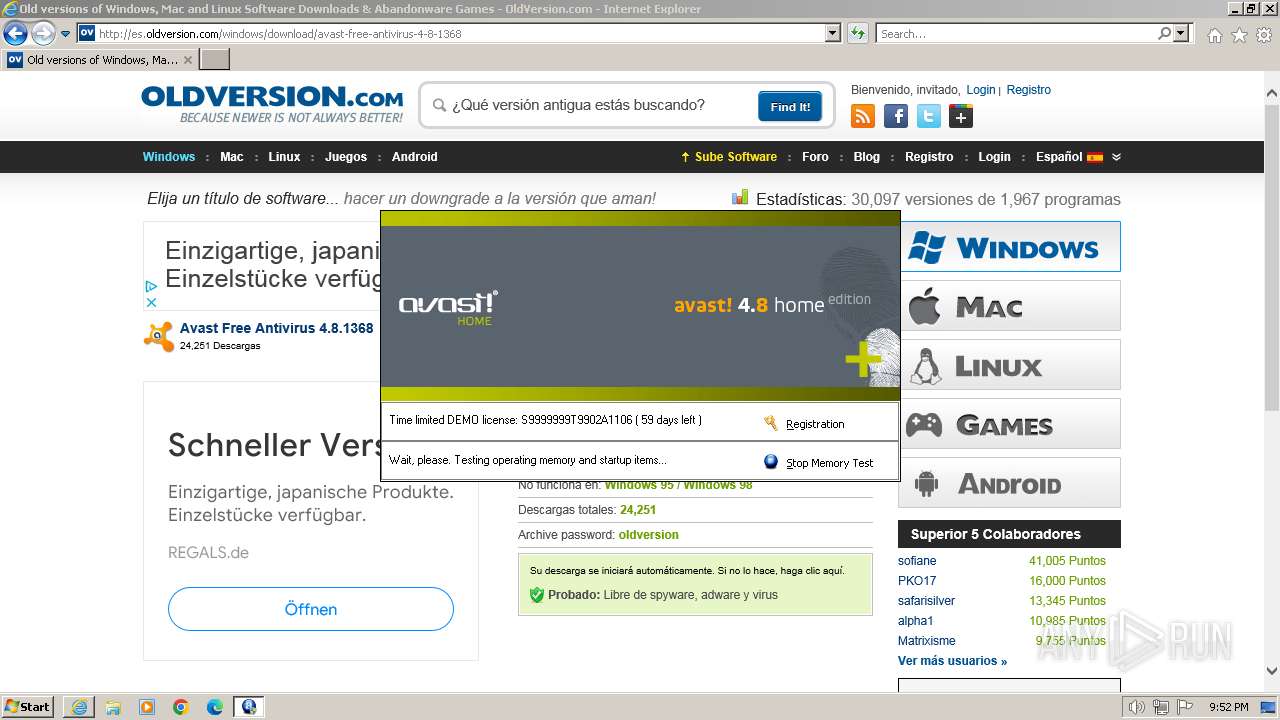Click the magnifier search icon in IE
The image size is (1280, 720).
pyautogui.click(x=1164, y=33)
